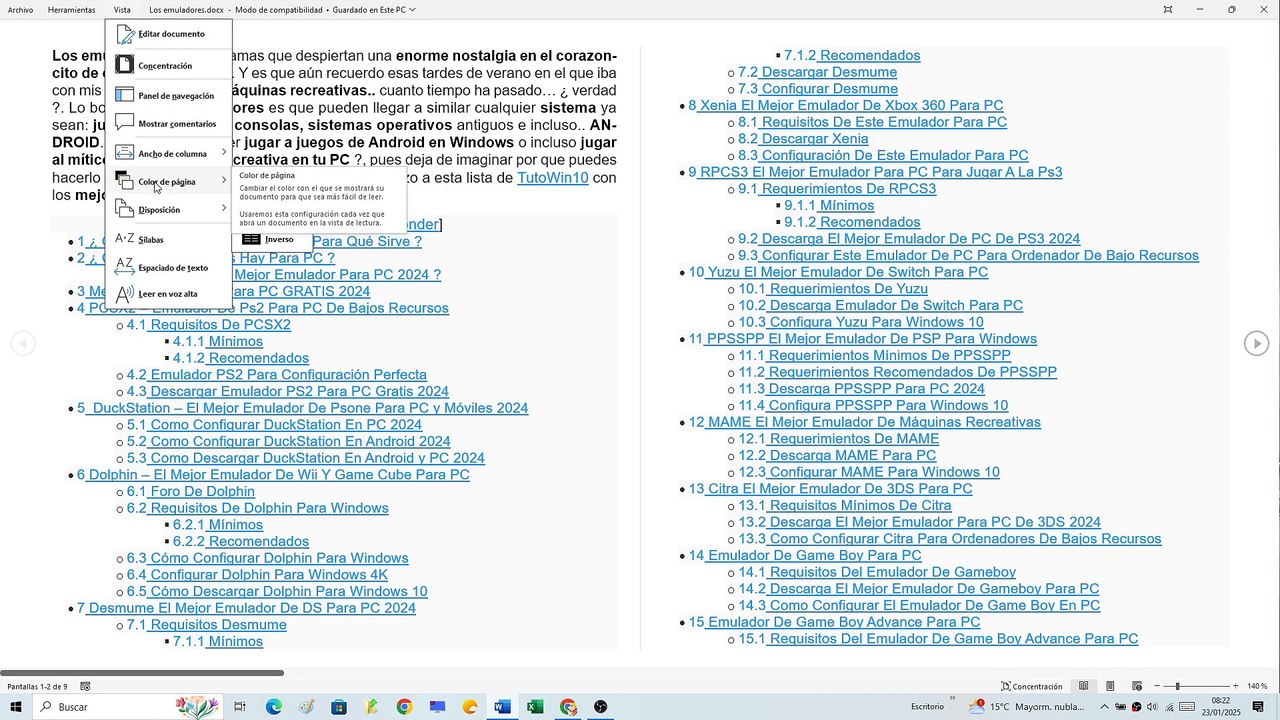Open the Vista menu
This screenshot has width=1280, height=720.
click(x=122, y=10)
